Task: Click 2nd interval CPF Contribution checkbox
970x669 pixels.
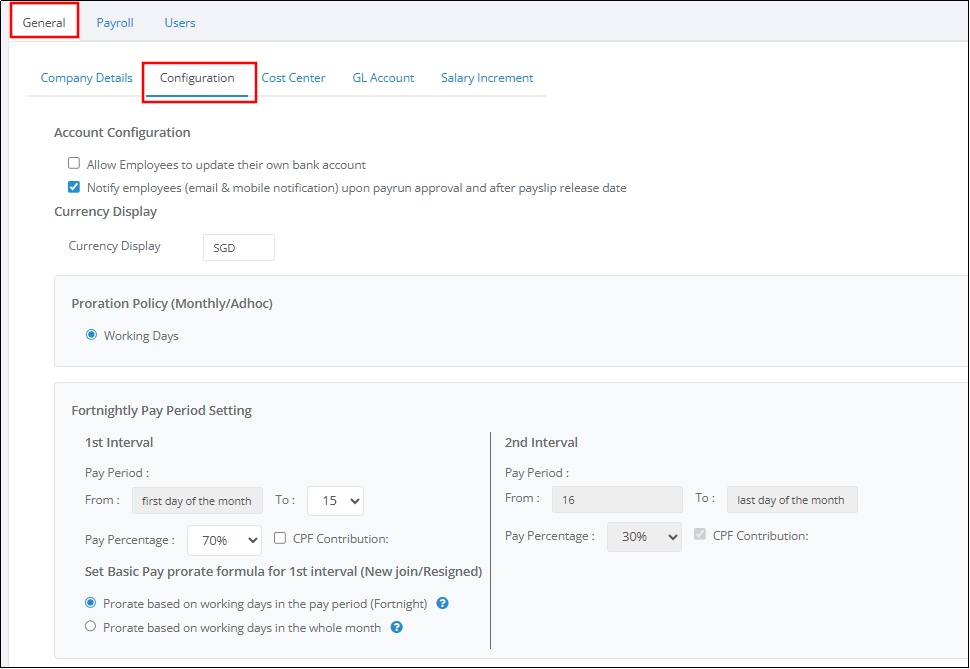Action: (x=700, y=534)
